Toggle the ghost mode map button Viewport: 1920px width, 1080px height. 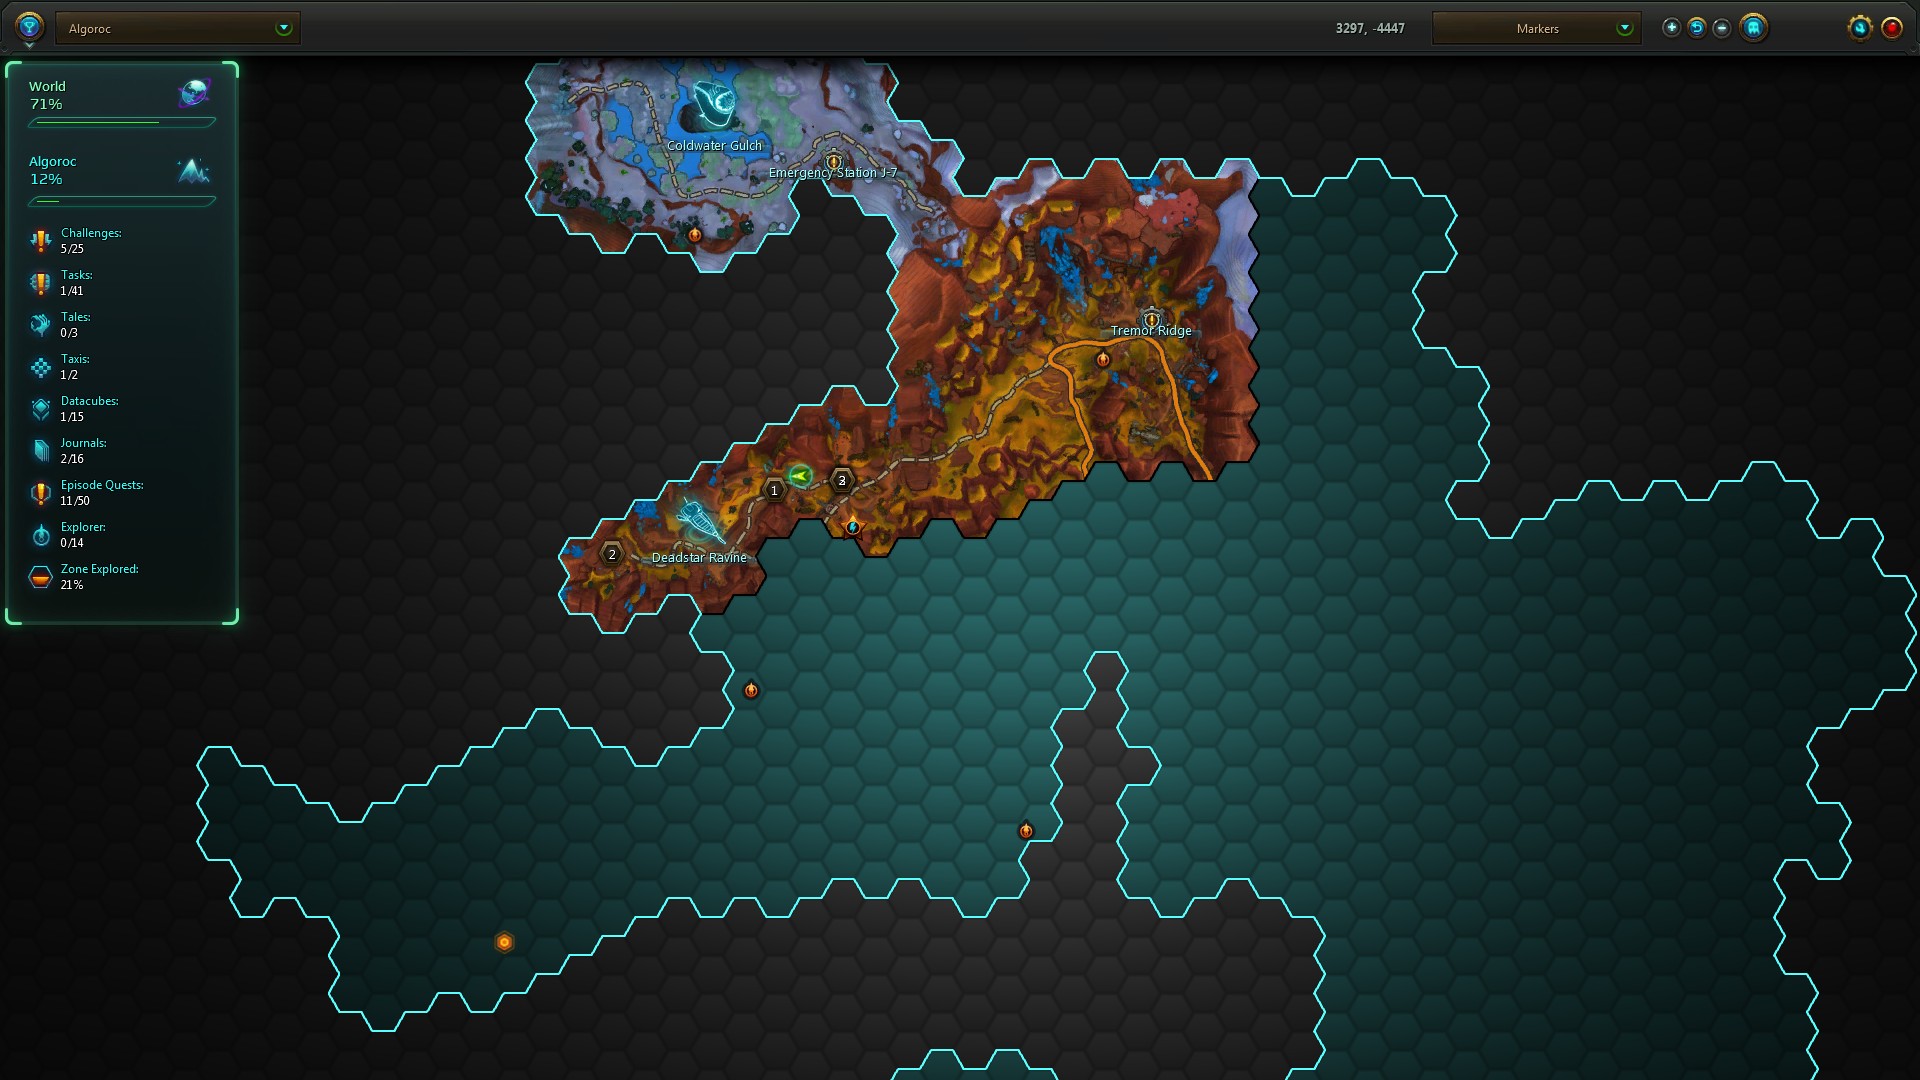(x=1753, y=28)
